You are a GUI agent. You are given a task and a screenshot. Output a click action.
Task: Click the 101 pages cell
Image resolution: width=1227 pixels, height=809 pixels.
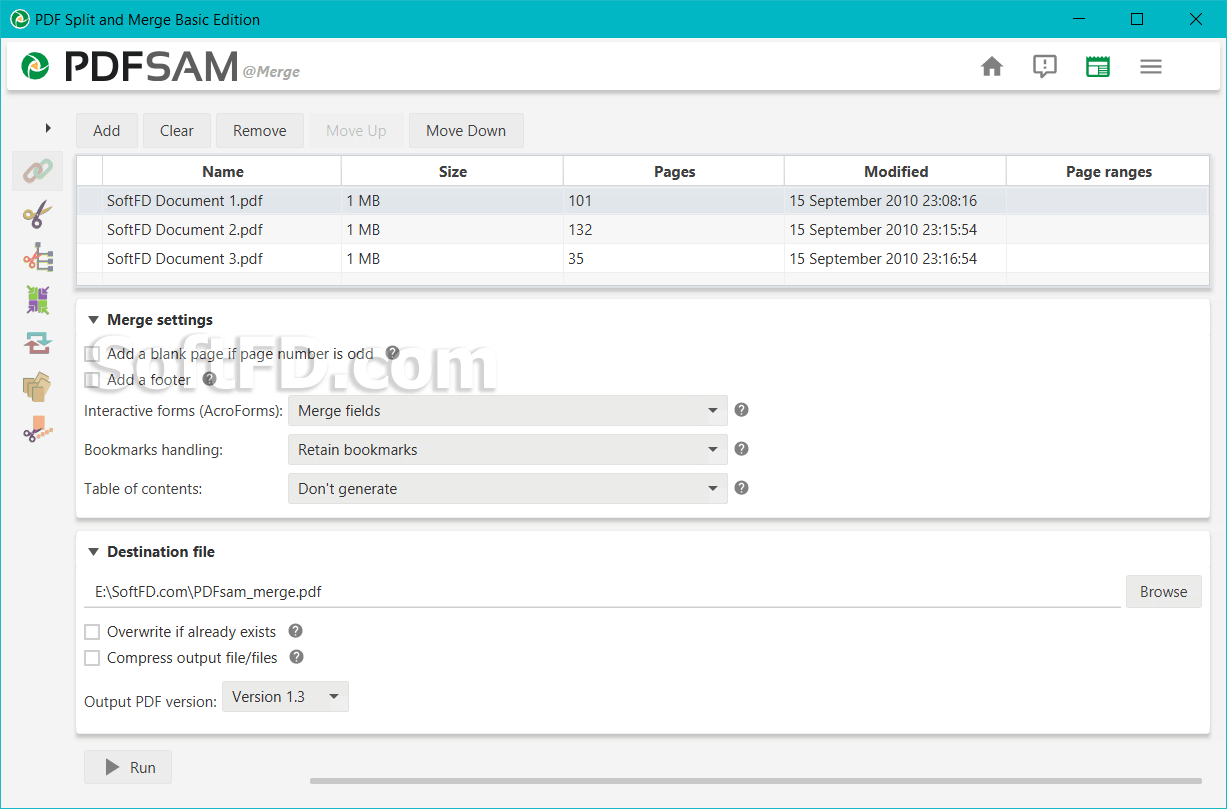(674, 201)
